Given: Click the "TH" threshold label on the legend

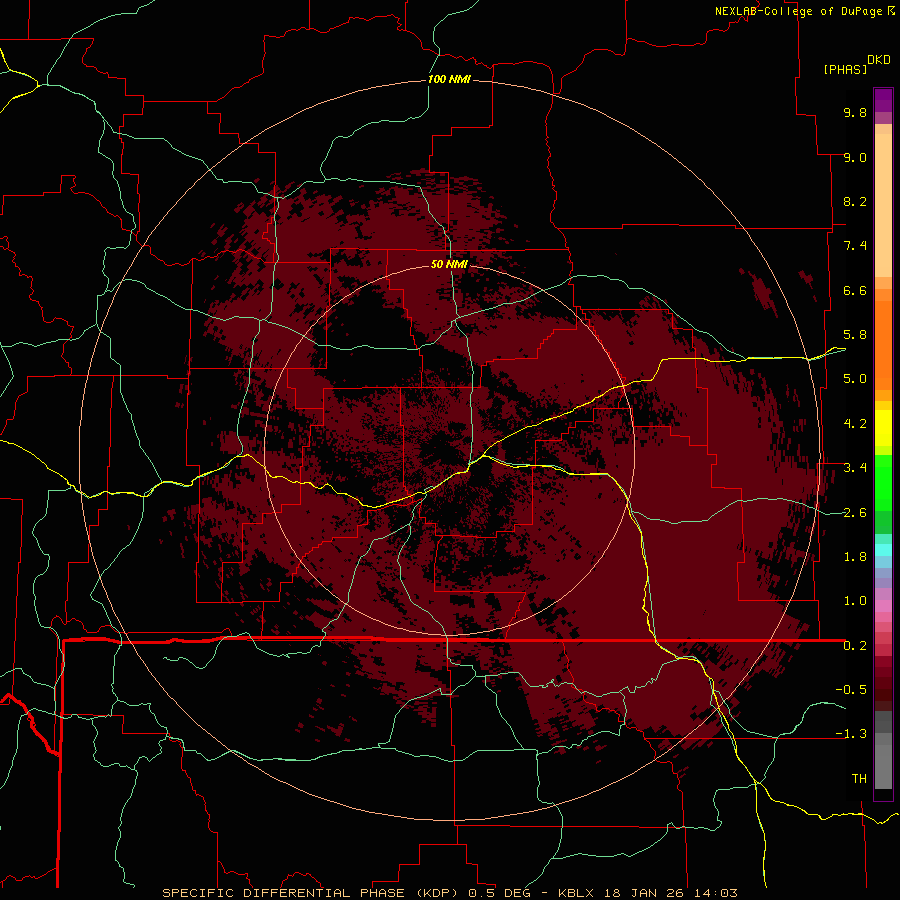Looking at the screenshot, I should click(859, 779).
